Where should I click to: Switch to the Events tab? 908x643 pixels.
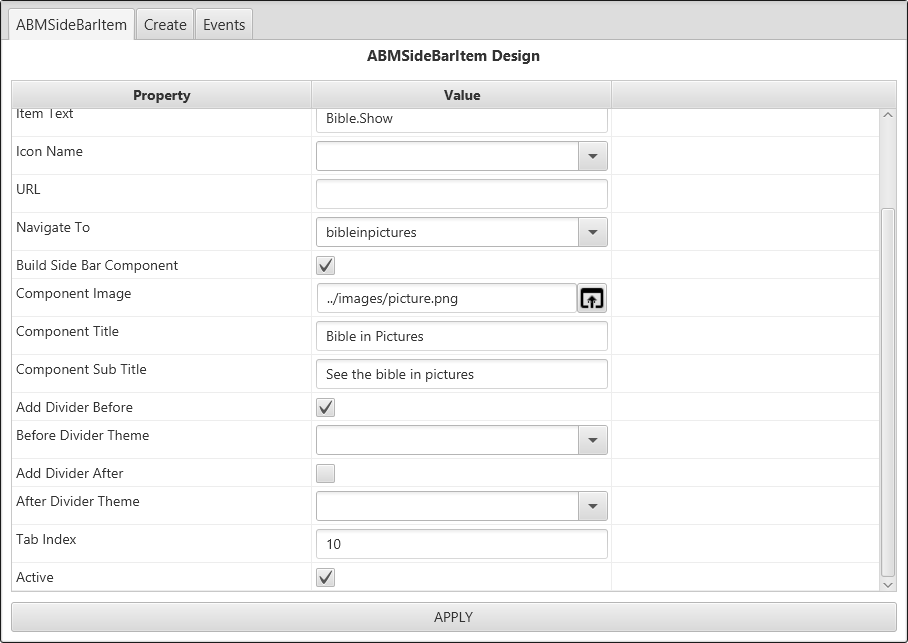224,24
